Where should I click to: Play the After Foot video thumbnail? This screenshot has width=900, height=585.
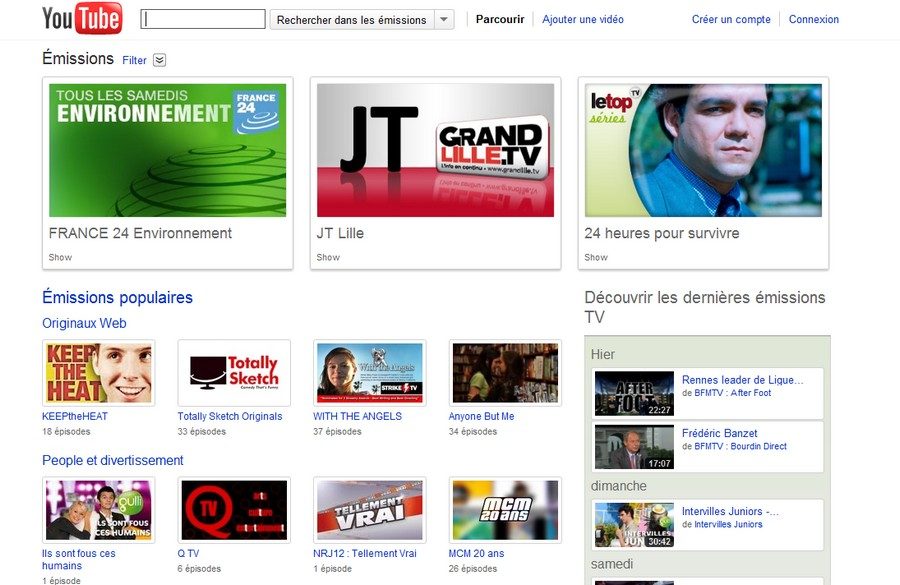tap(634, 394)
